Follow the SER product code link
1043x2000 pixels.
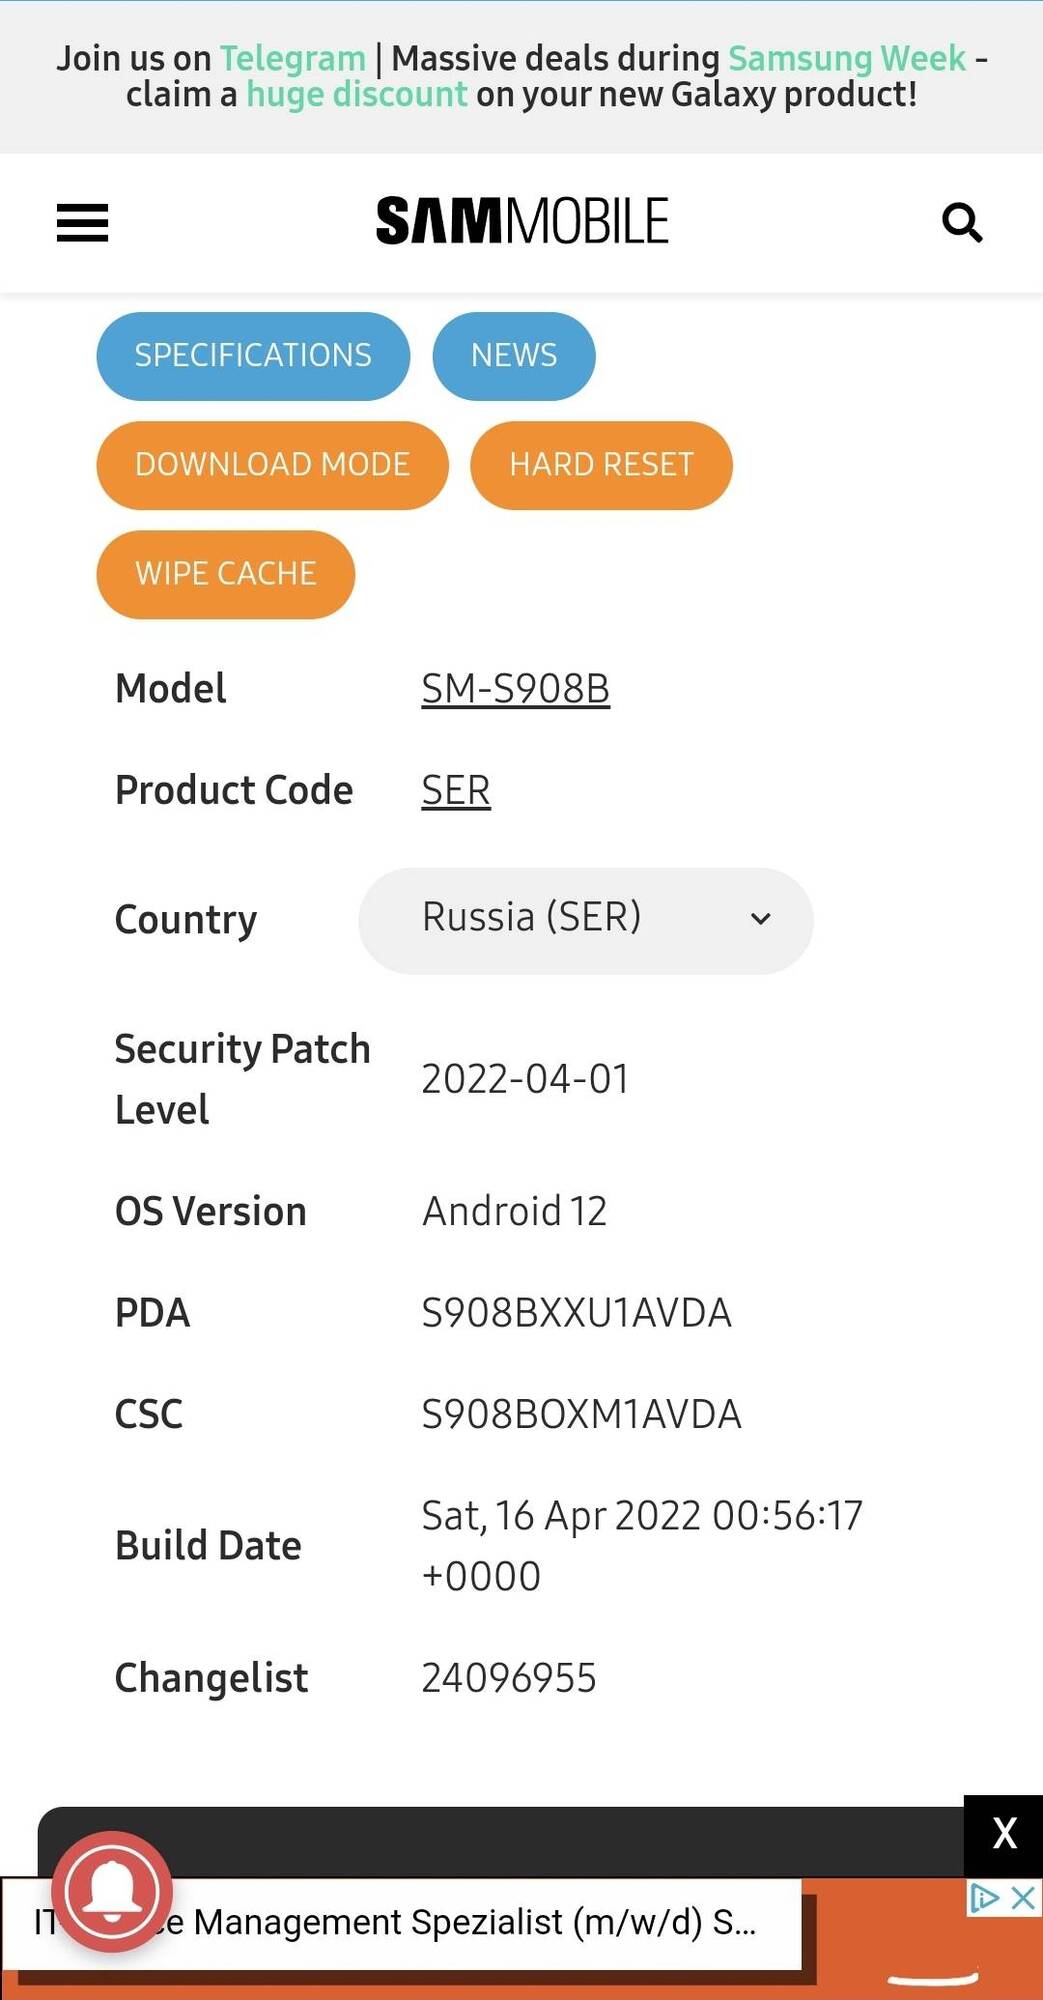pyautogui.click(x=456, y=791)
